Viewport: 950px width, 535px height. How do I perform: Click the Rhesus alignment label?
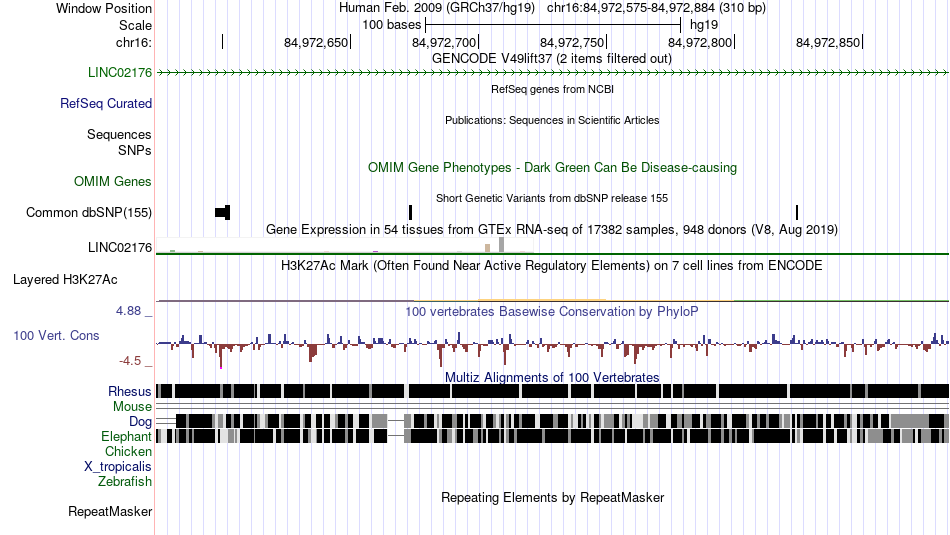[129, 391]
